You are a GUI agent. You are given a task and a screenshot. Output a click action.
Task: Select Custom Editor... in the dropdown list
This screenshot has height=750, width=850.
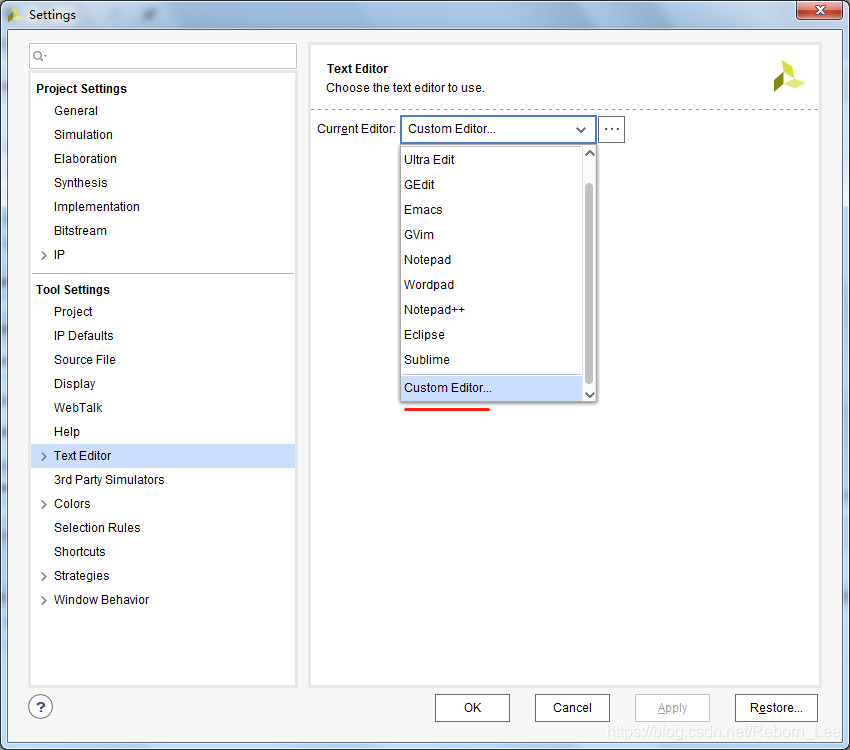[491, 388]
